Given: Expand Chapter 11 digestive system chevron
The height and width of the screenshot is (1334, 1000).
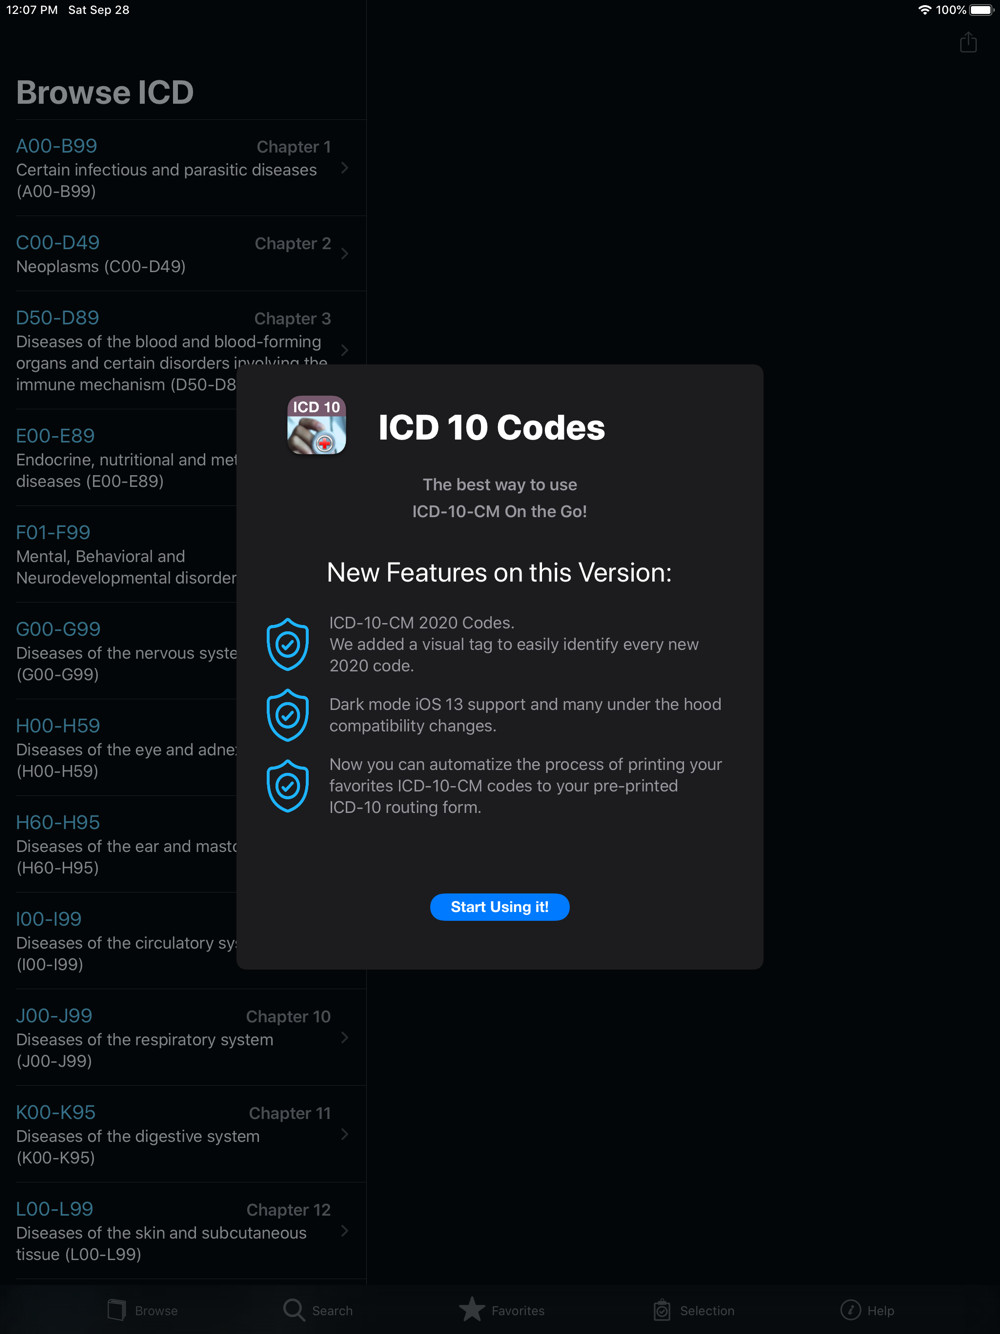Looking at the screenshot, I should pos(344,1134).
